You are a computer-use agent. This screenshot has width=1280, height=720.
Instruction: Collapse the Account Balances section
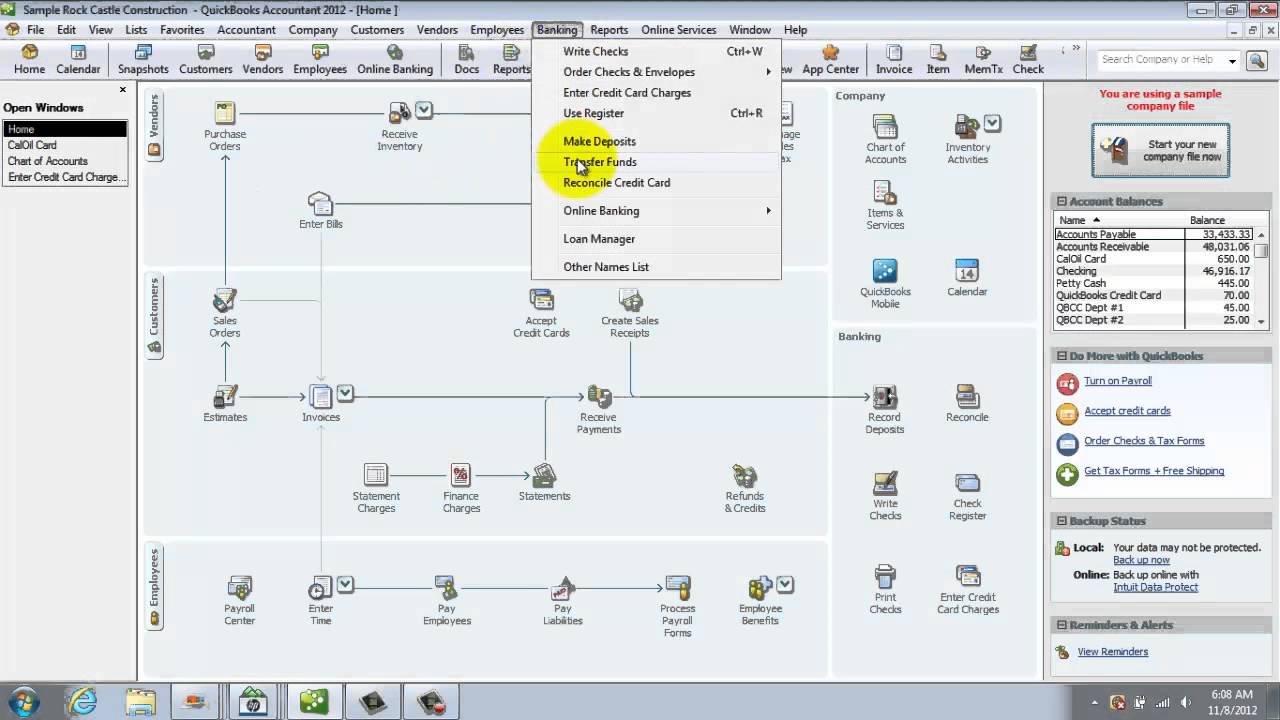point(1062,201)
